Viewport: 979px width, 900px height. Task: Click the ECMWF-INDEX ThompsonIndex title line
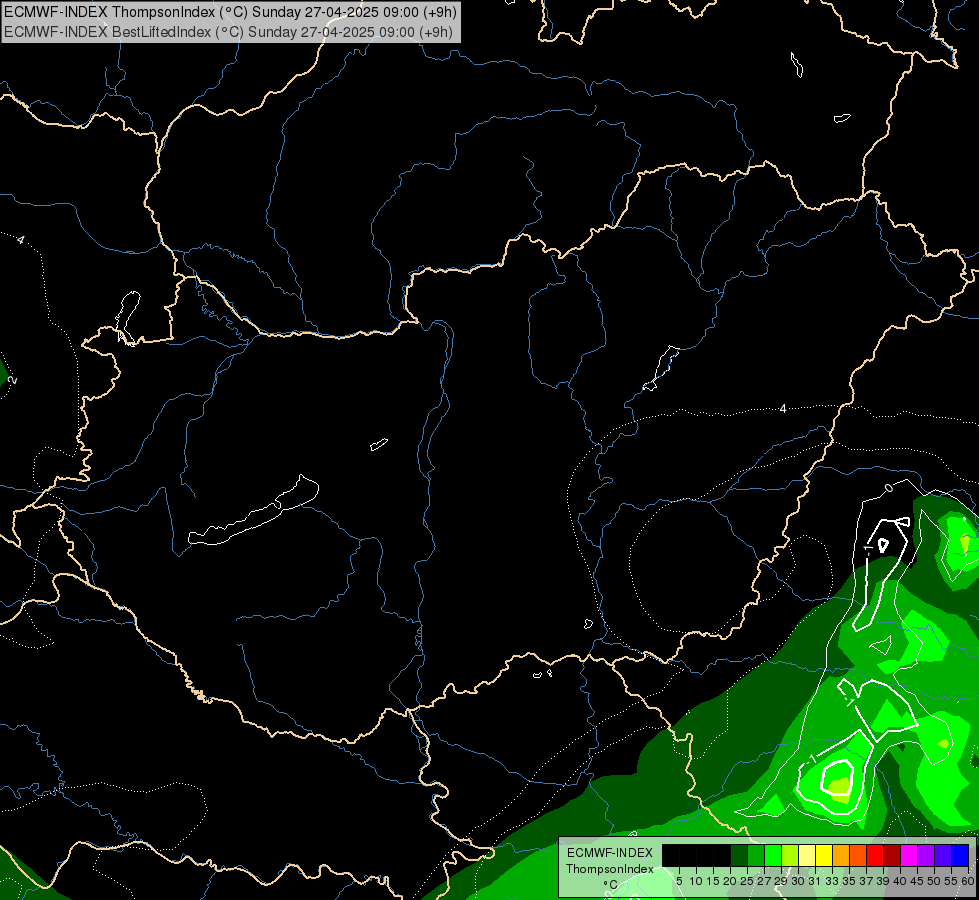[230, 12]
